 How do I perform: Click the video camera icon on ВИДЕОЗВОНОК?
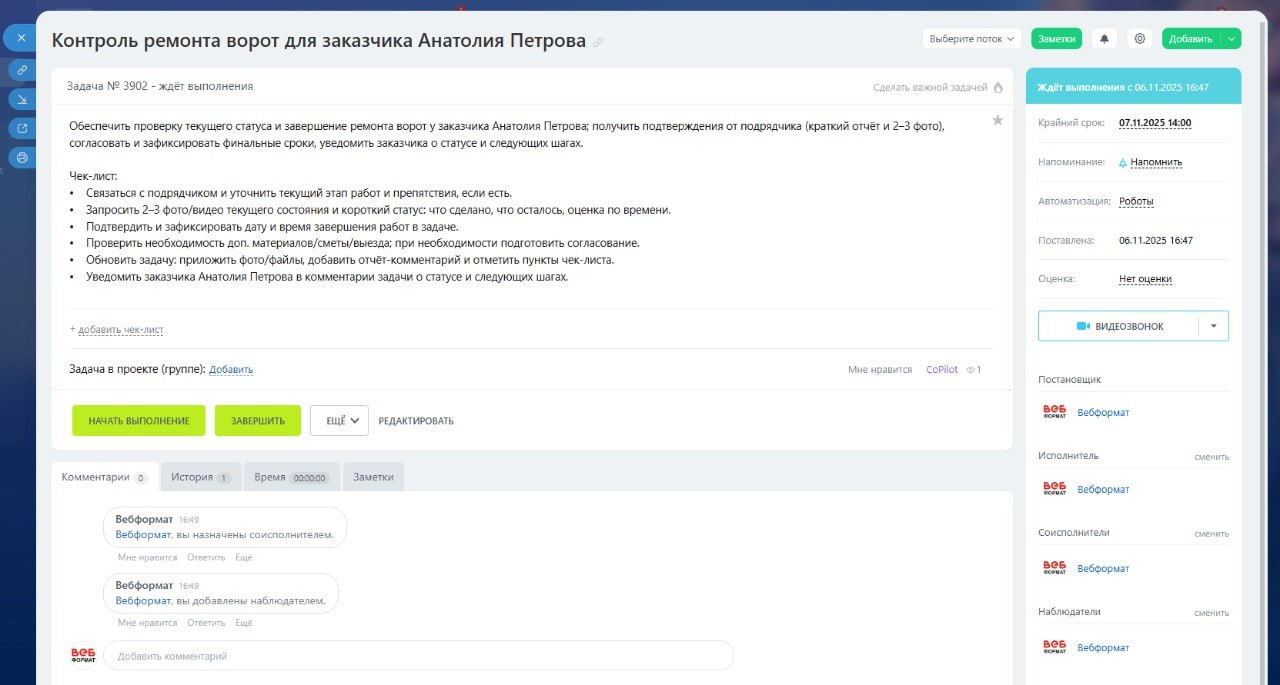[x=1081, y=326]
